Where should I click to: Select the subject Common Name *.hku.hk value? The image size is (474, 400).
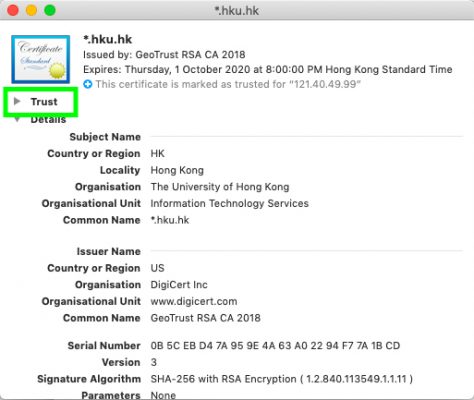coord(170,220)
